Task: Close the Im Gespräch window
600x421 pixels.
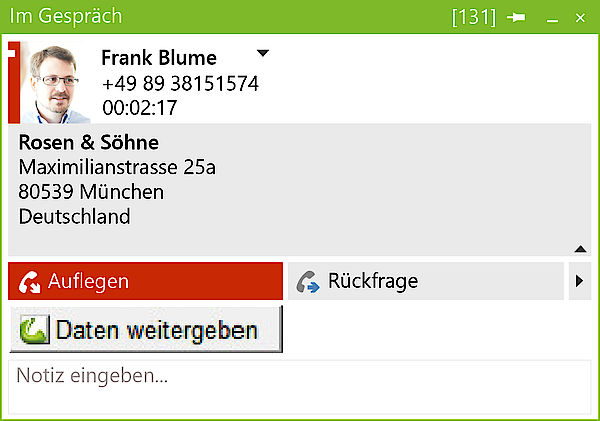Action: [580, 18]
